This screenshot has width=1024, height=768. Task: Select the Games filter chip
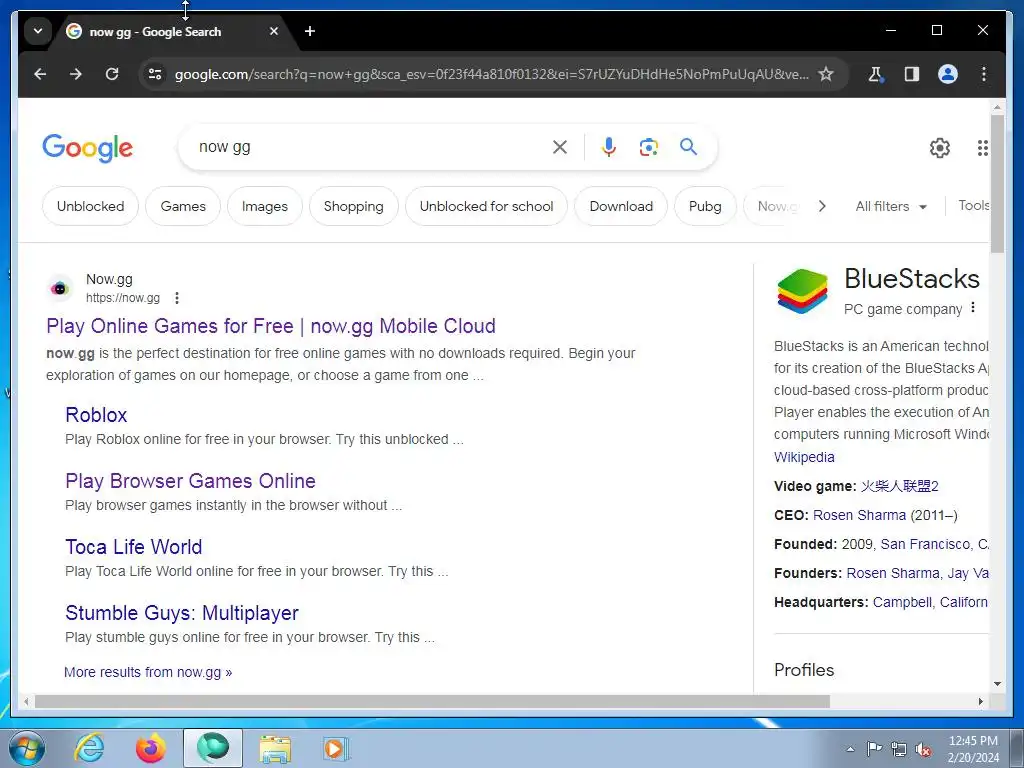(x=183, y=206)
